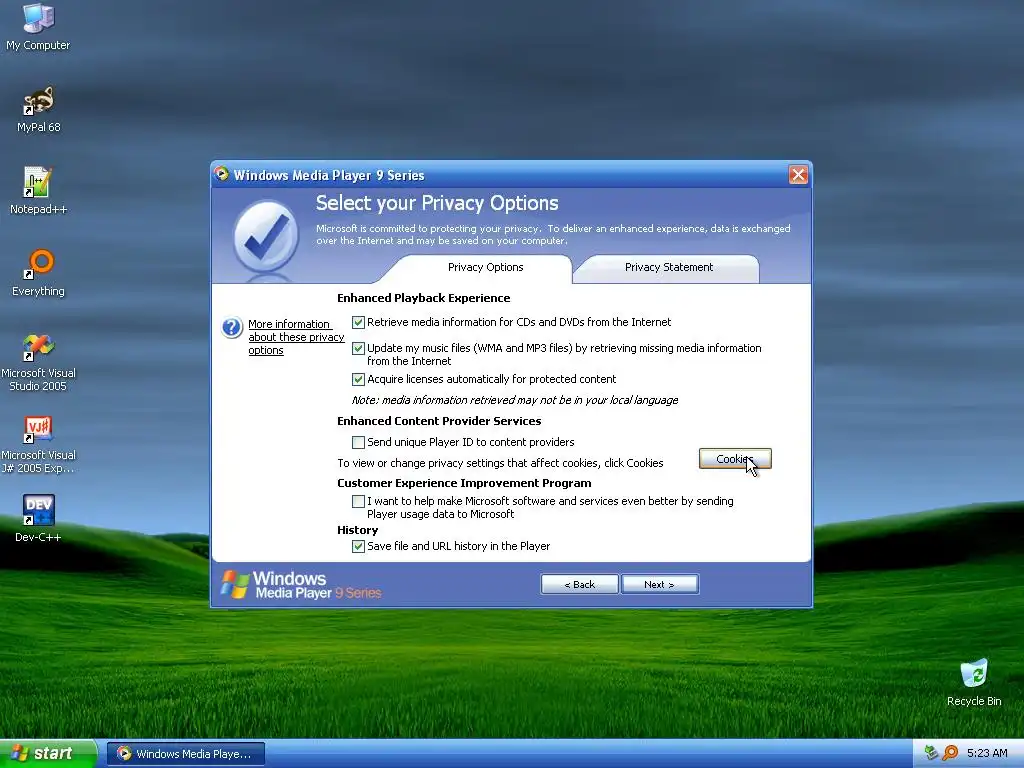This screenshot has width=1024, height=768.
Task: Open the Recycle Bin
Action: [x=974, y=682]
